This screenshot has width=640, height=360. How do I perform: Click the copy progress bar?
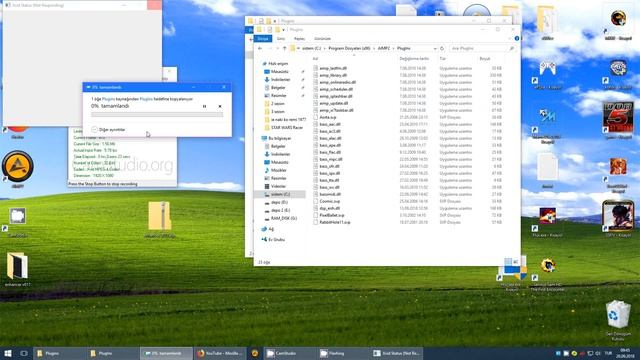[x=157, y=115]
